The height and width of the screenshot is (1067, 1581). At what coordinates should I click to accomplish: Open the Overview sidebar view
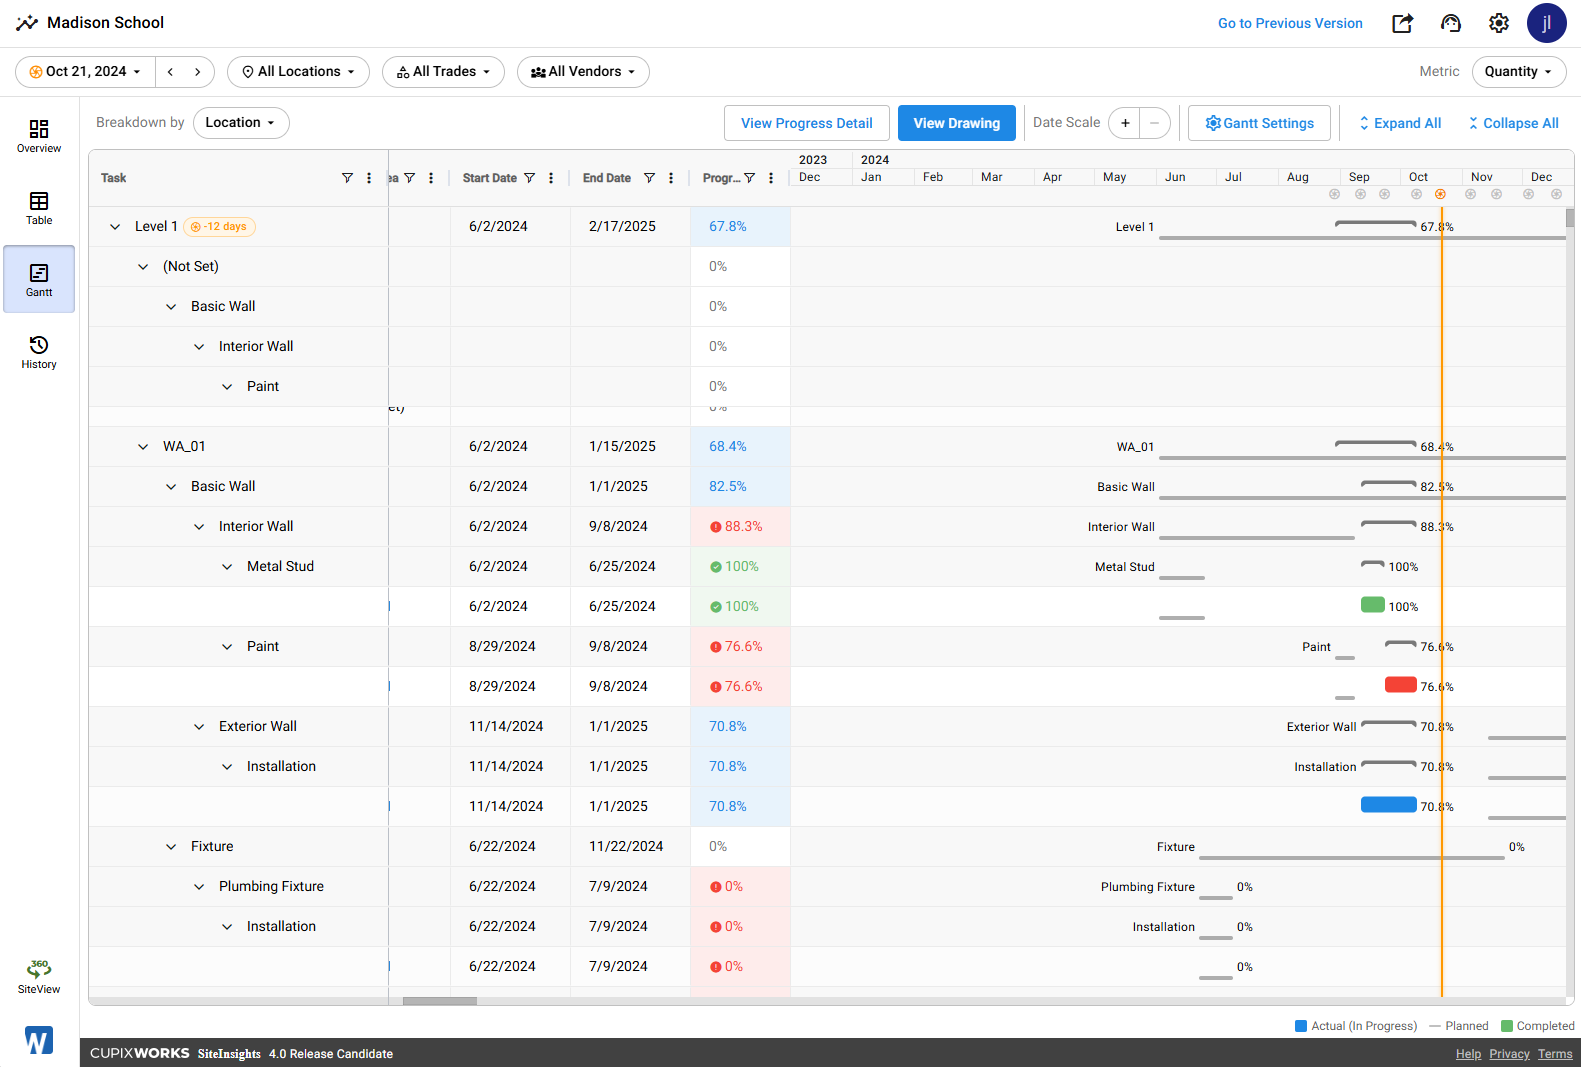point(39,136)
